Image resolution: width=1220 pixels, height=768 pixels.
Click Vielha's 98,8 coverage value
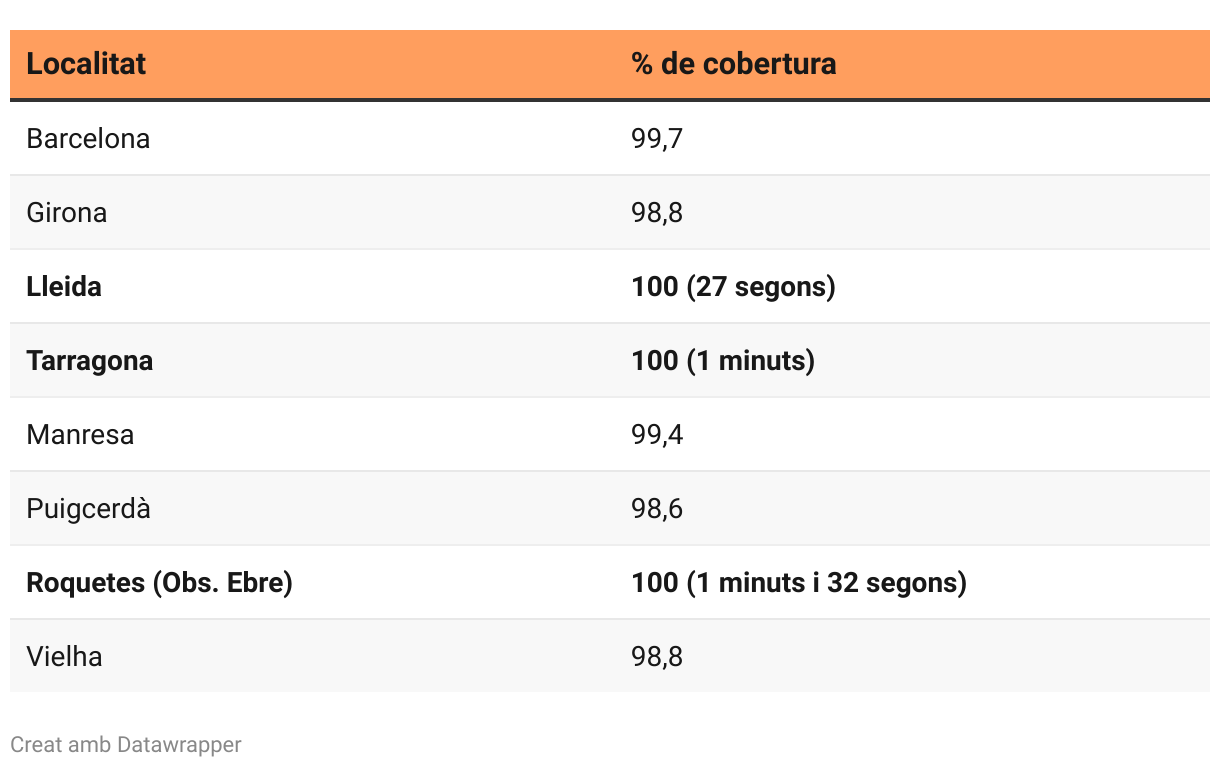point(657,656)
